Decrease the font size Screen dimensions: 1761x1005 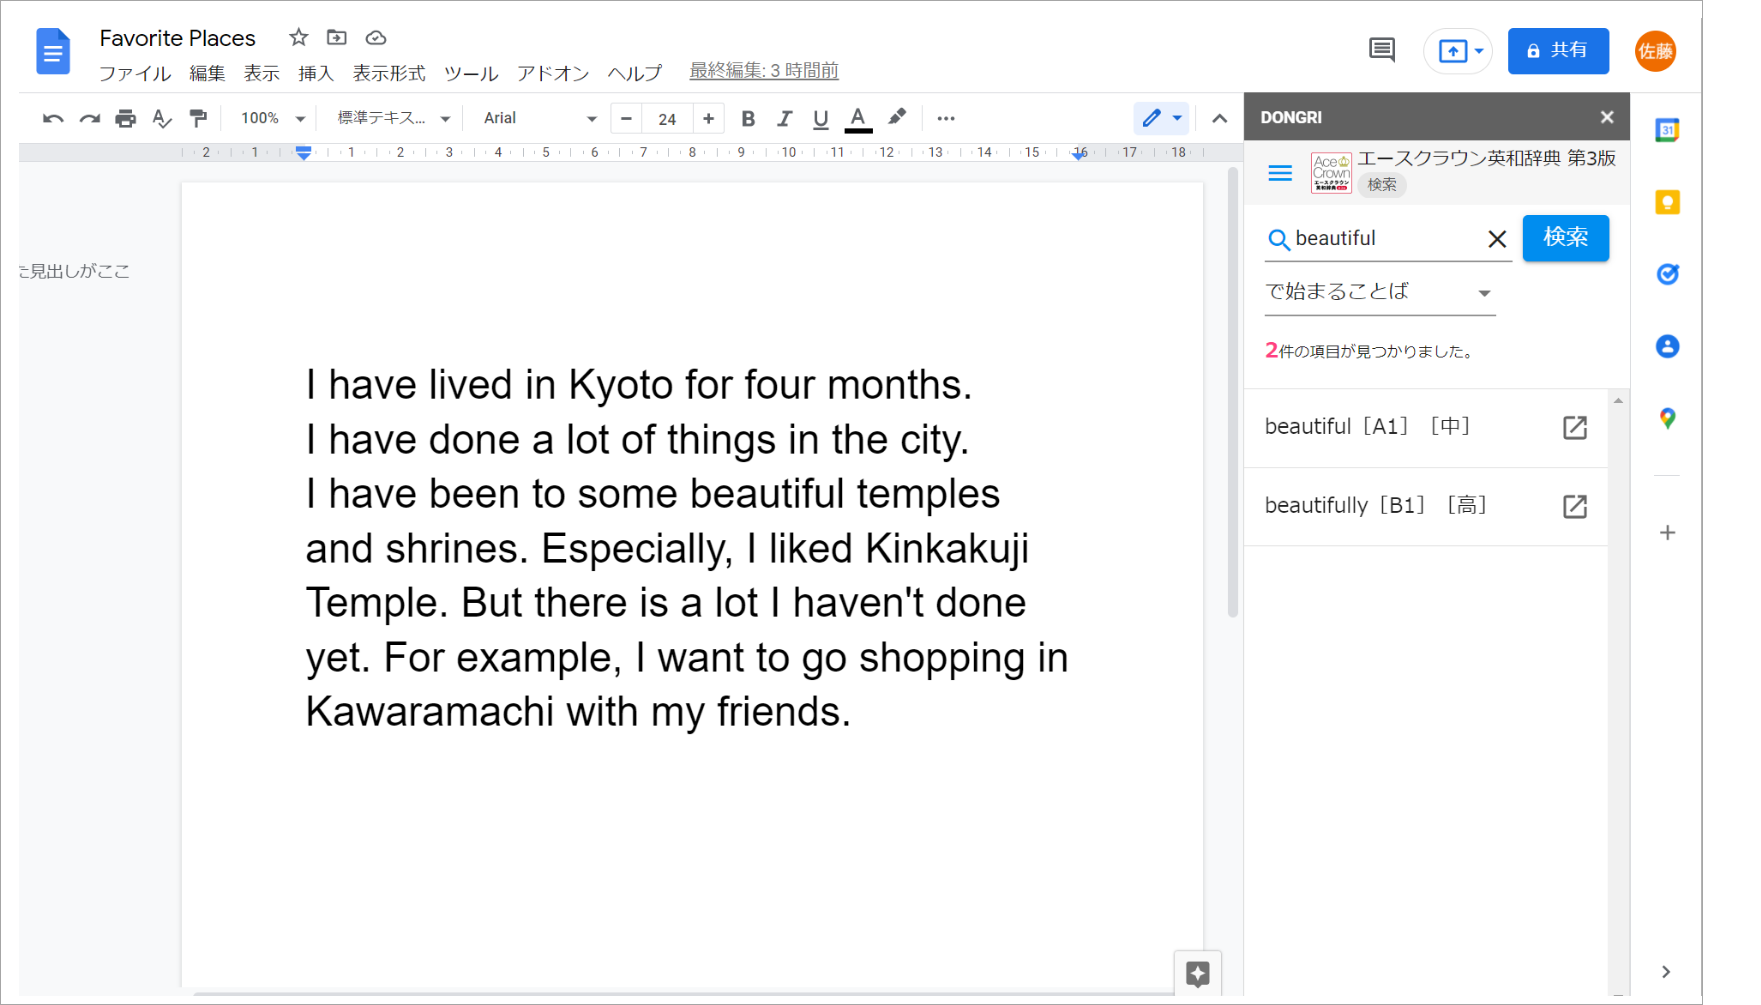(x=626, y=119)
